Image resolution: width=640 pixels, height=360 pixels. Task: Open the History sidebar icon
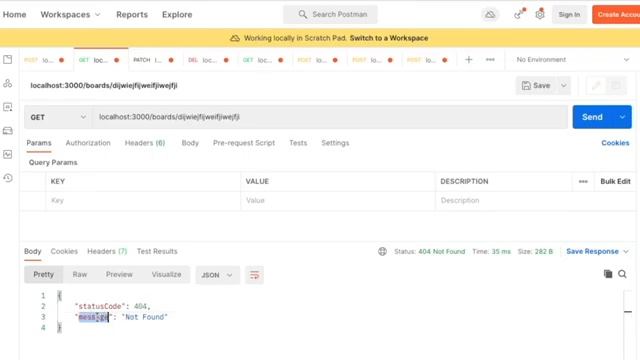(8, 178)
